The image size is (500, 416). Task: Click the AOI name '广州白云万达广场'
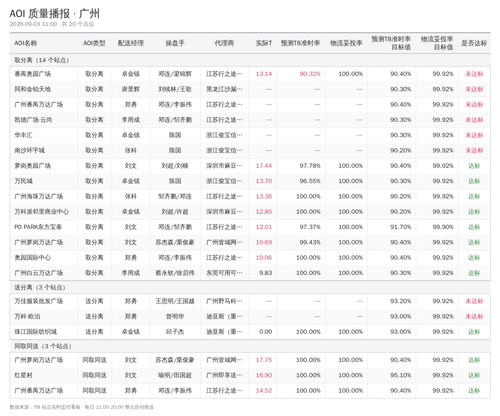(38, 273)
